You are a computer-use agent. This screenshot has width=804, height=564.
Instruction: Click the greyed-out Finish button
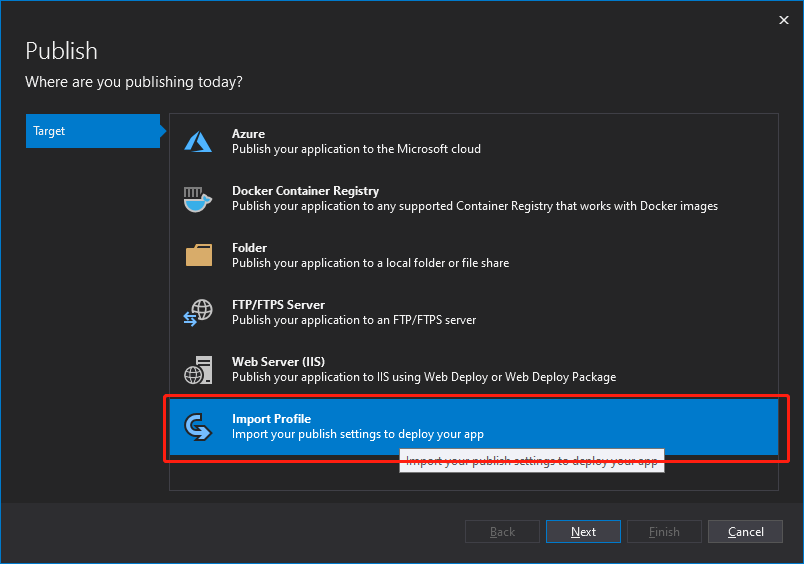664,532
